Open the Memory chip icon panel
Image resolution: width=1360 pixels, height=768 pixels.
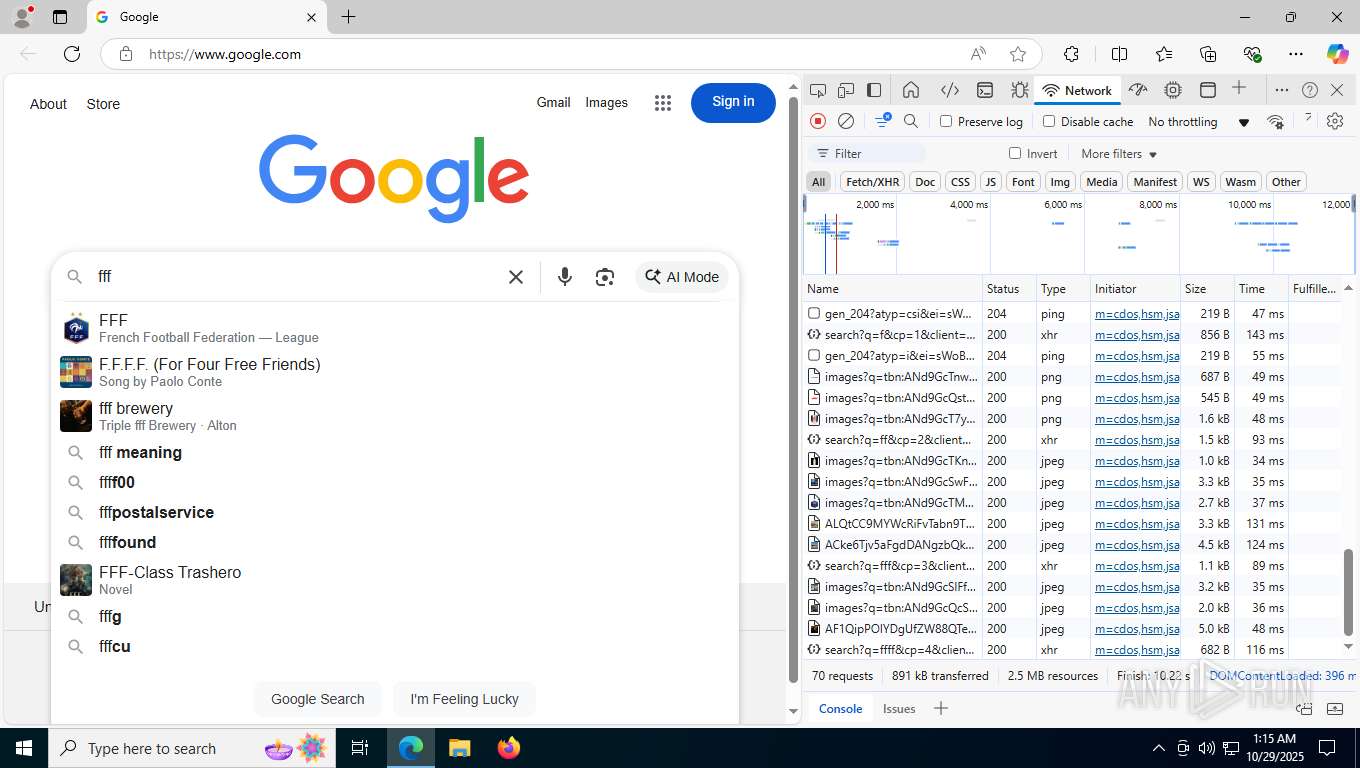pyautogui.click(x=1173, y=90)
